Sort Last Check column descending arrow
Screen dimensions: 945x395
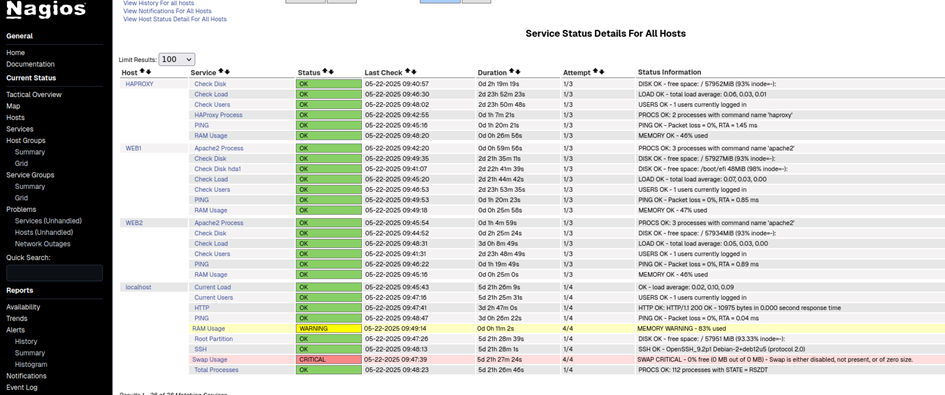[x=413, y=72]
